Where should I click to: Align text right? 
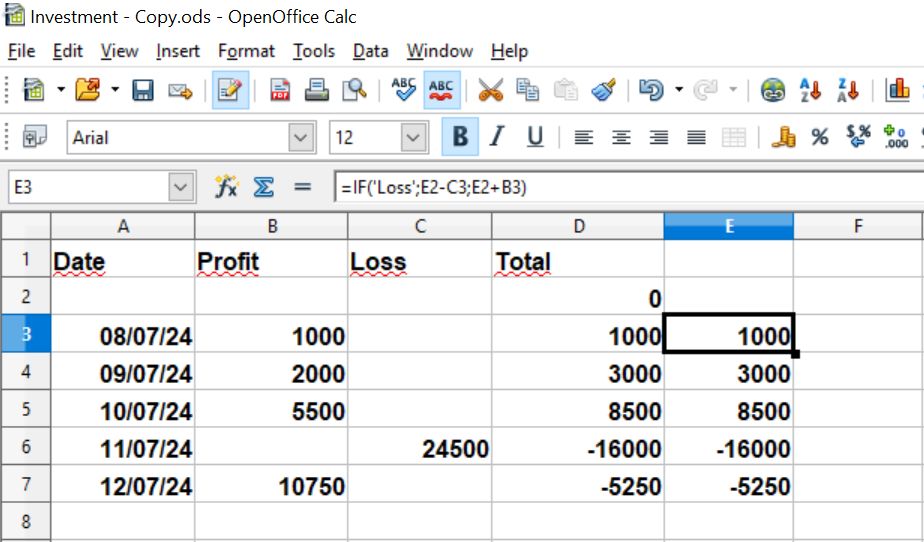click(659, 138)
